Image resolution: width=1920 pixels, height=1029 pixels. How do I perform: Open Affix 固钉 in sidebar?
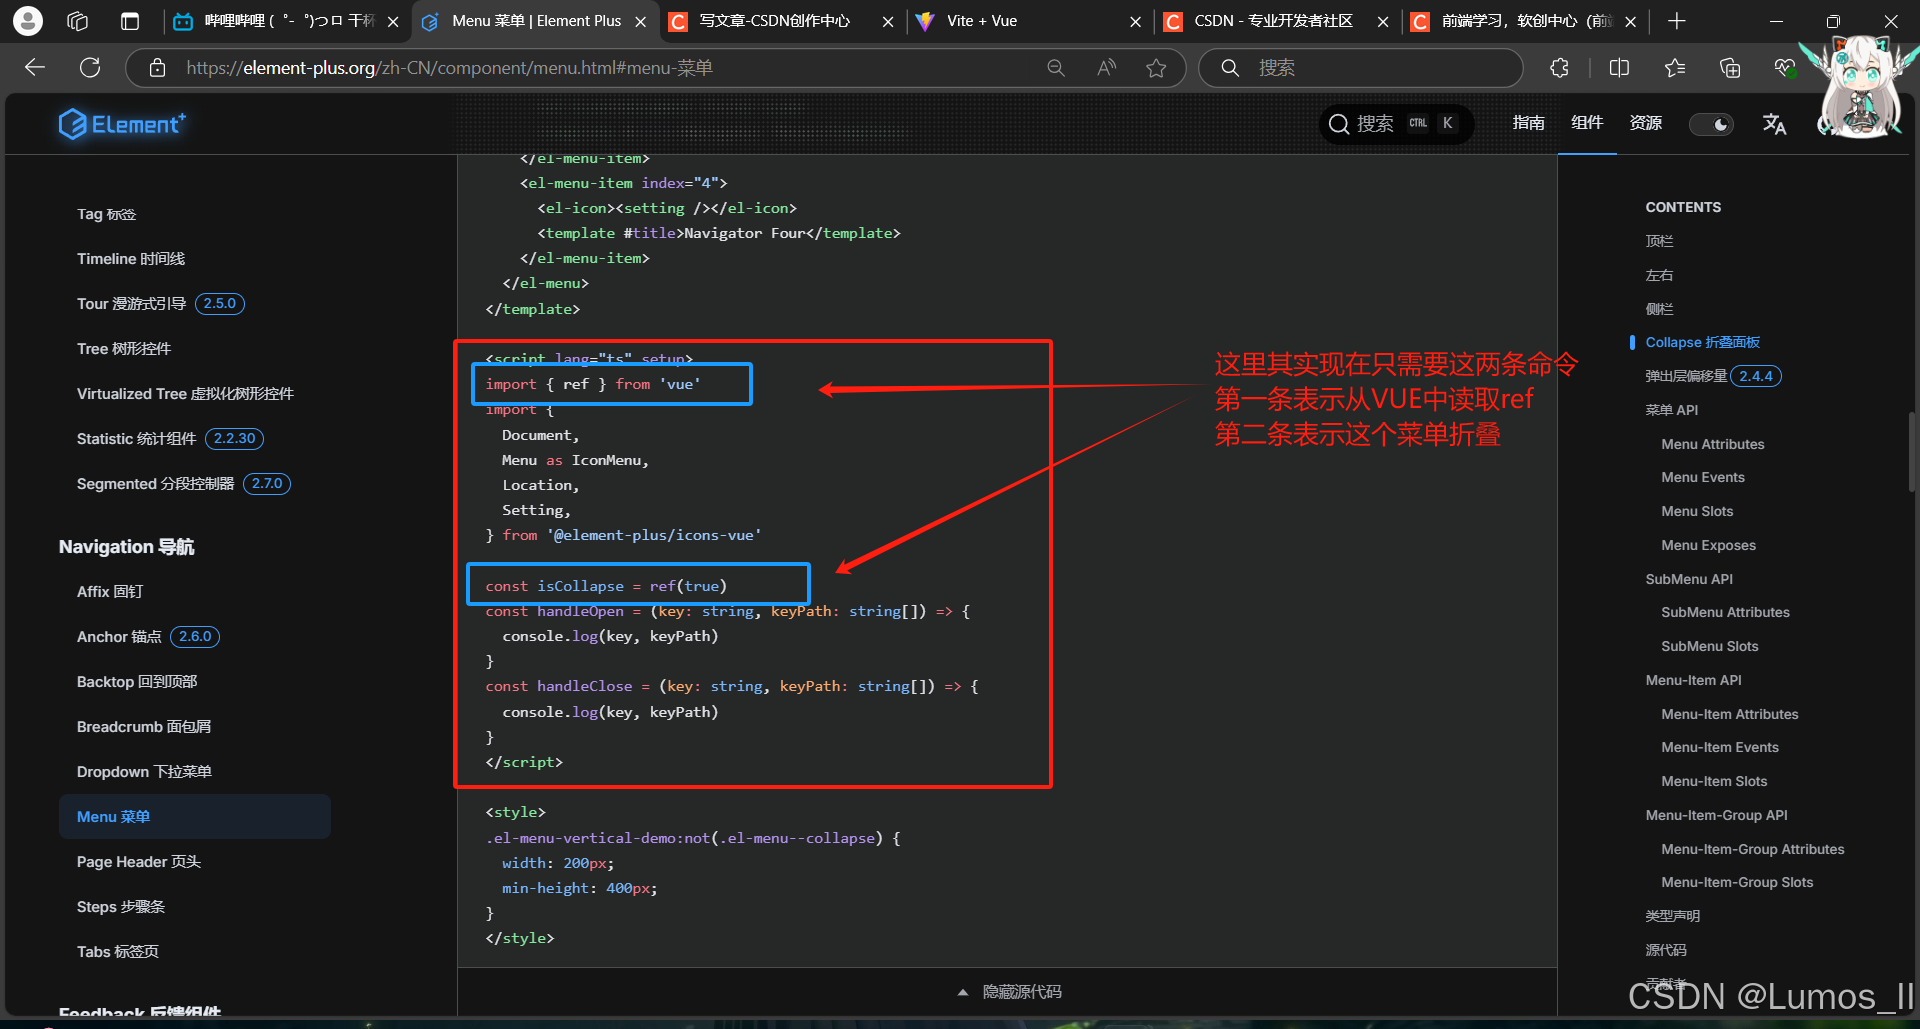pyautogui.click(x=110, y=592)
